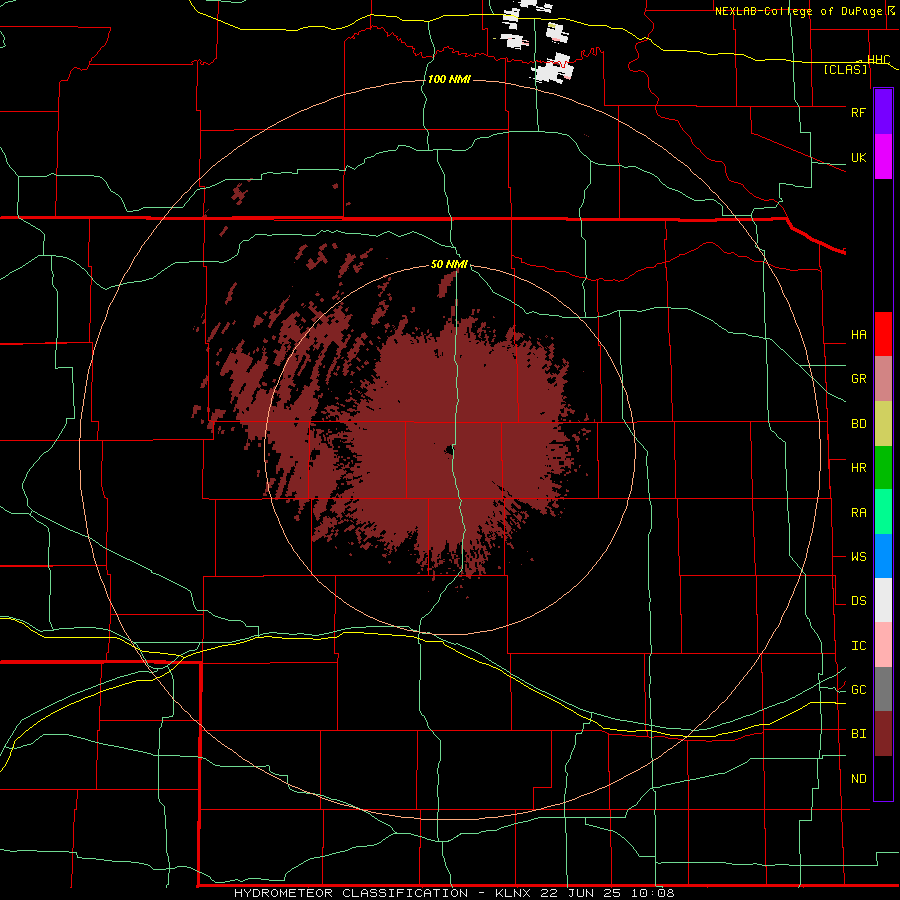Select the GR pink-brown legend swatch
Screen dimensions: 900x900
pyautogui.click(x=883, y=379)
